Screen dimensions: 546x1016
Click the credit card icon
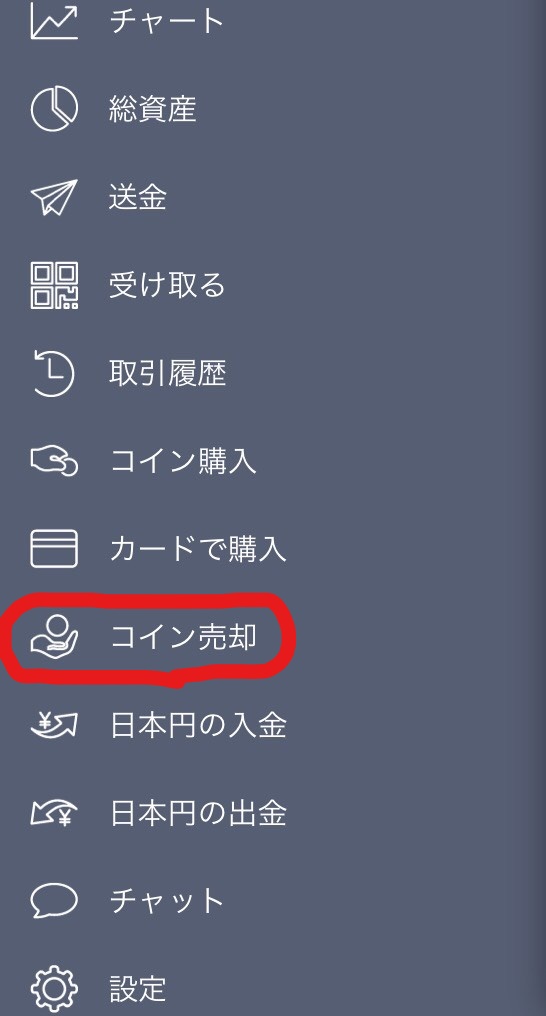click(54, 549)
